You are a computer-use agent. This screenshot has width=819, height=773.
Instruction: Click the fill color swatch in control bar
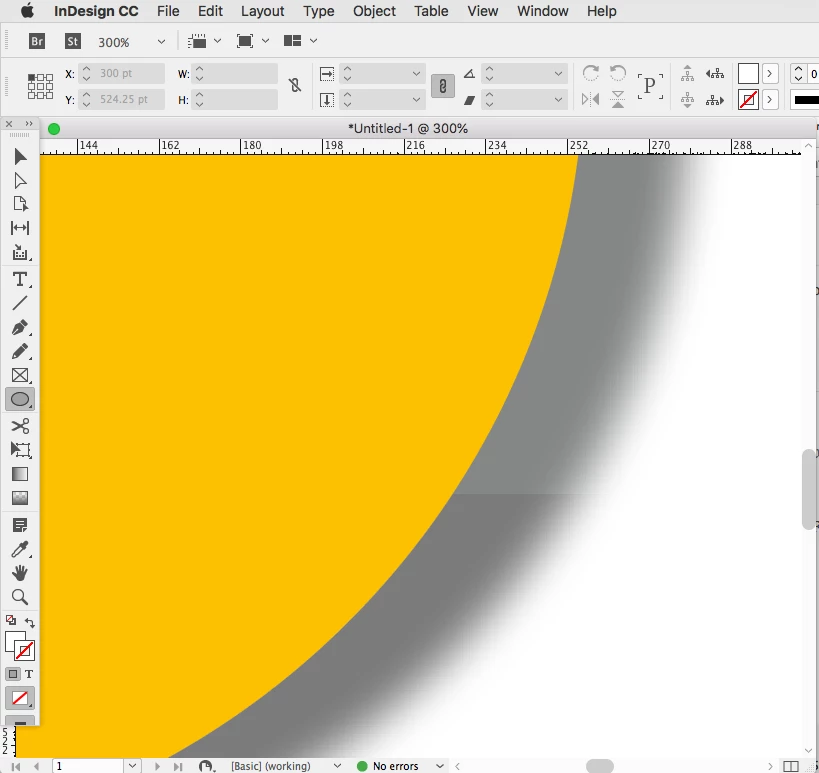[748, 74]
